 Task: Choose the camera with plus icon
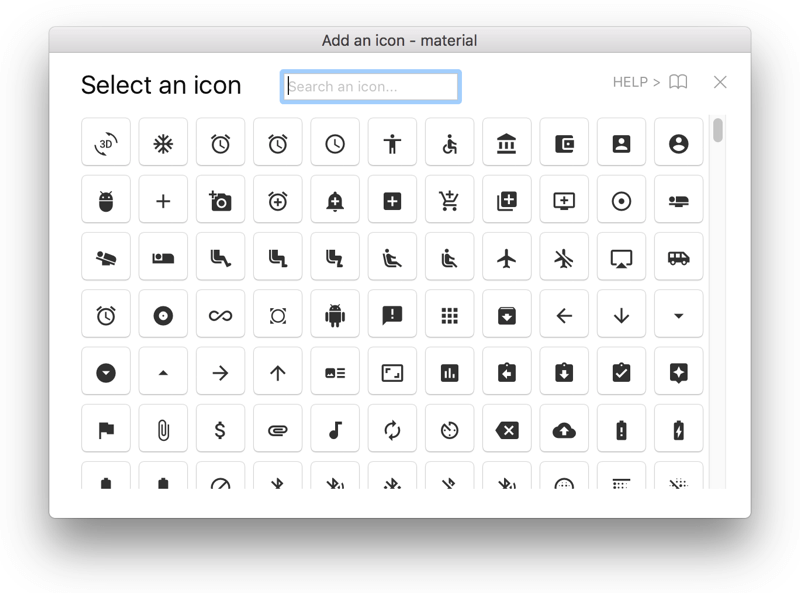click(x=220, y=200)
